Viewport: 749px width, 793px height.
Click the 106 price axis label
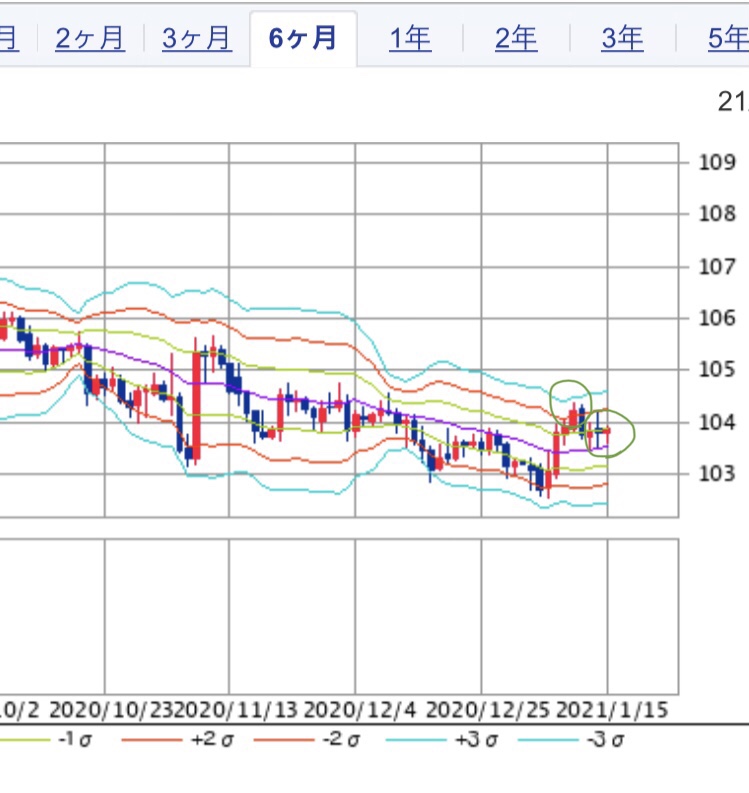tap(717, 318)
